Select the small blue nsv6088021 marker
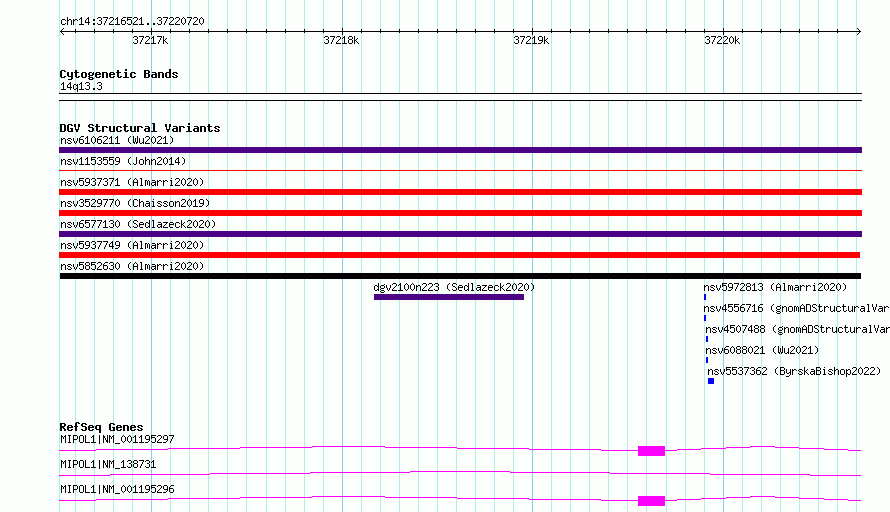 [x=707, y=360]
